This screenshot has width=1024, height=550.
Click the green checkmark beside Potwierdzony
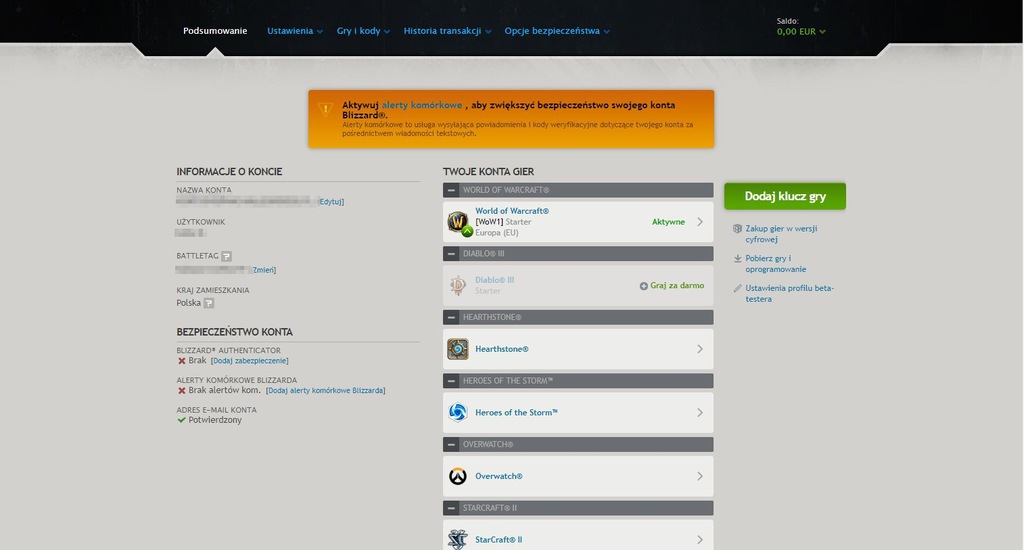pyautogui.click(x=182, y=420)
